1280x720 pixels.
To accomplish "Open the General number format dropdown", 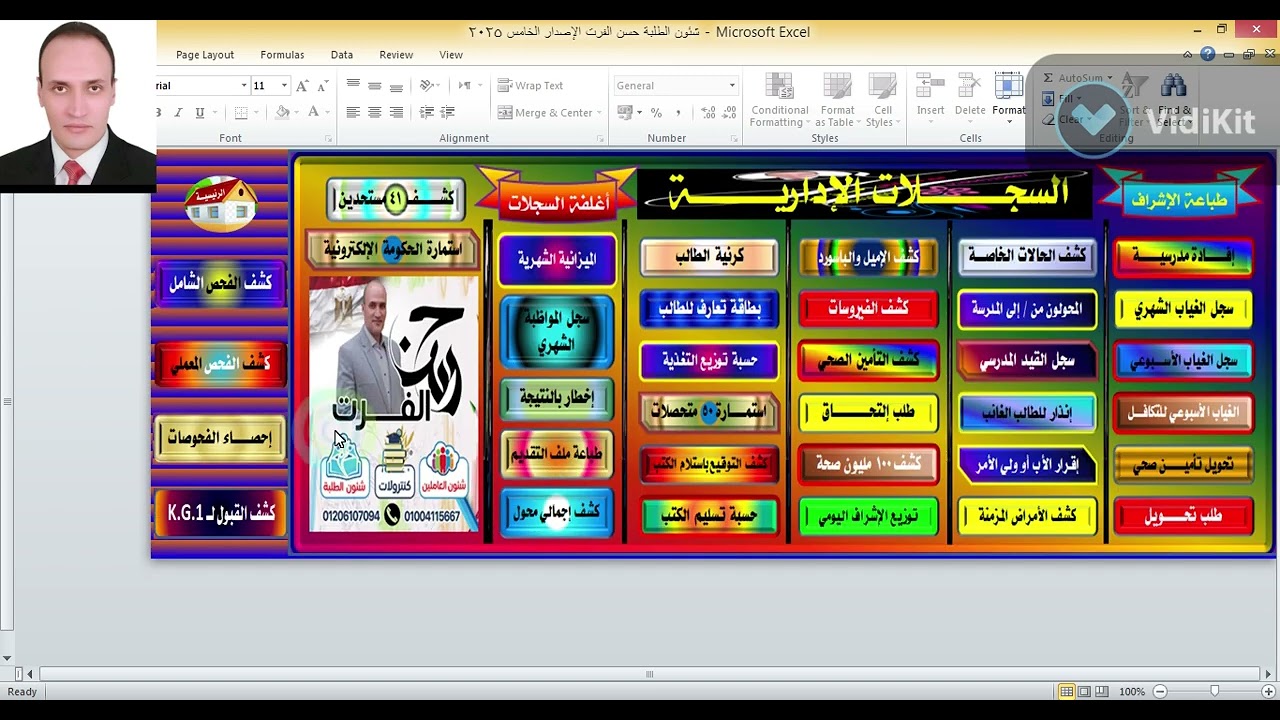I will coord(732,86).
